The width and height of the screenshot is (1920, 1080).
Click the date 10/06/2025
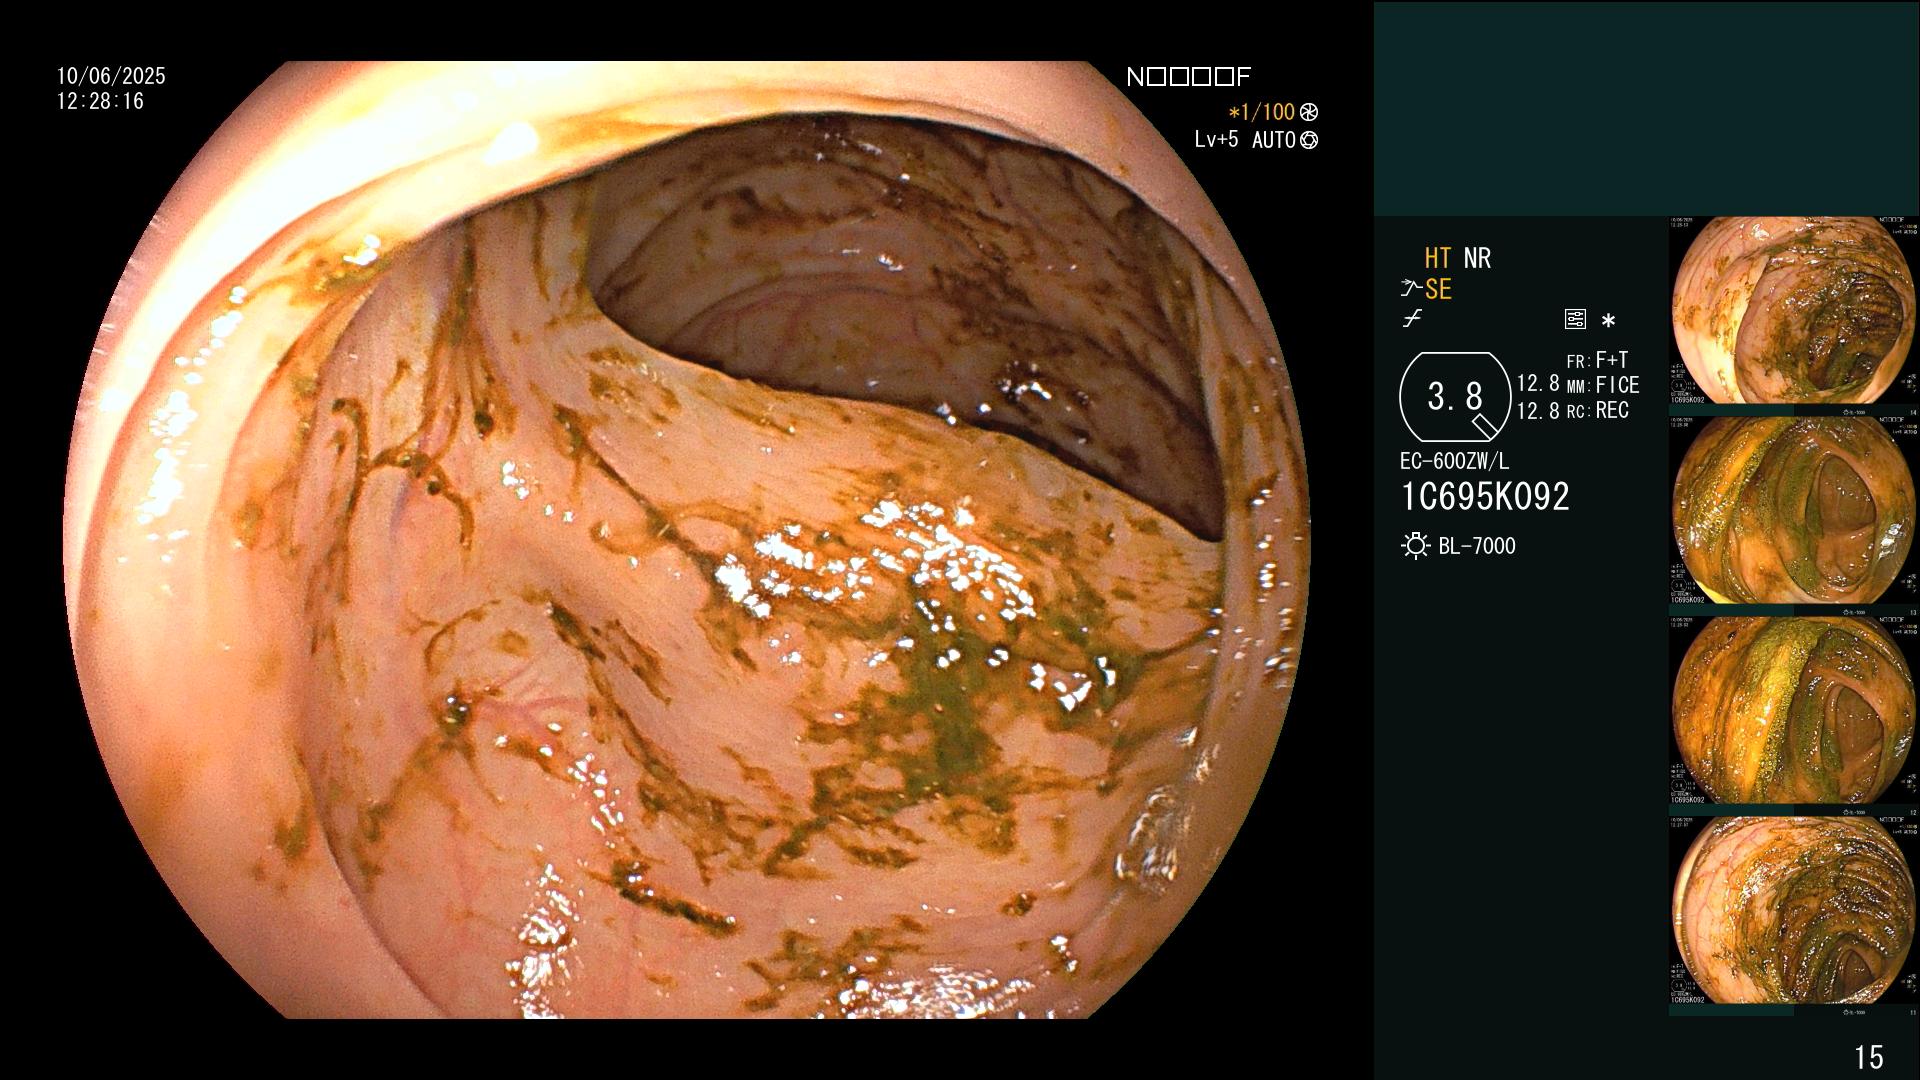click(111, 76)
